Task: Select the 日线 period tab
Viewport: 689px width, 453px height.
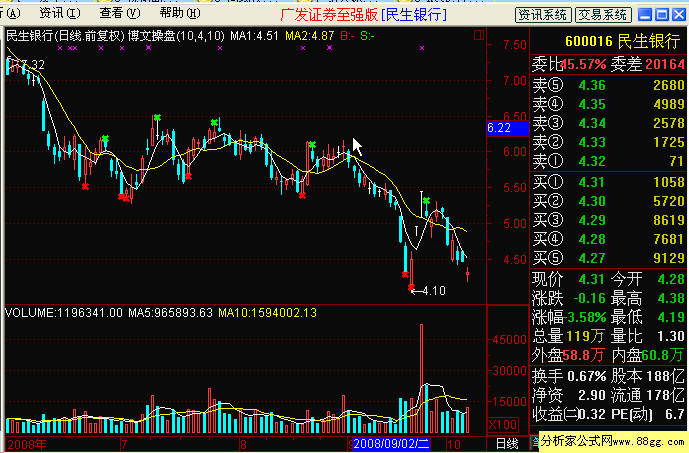Action: 507,443
